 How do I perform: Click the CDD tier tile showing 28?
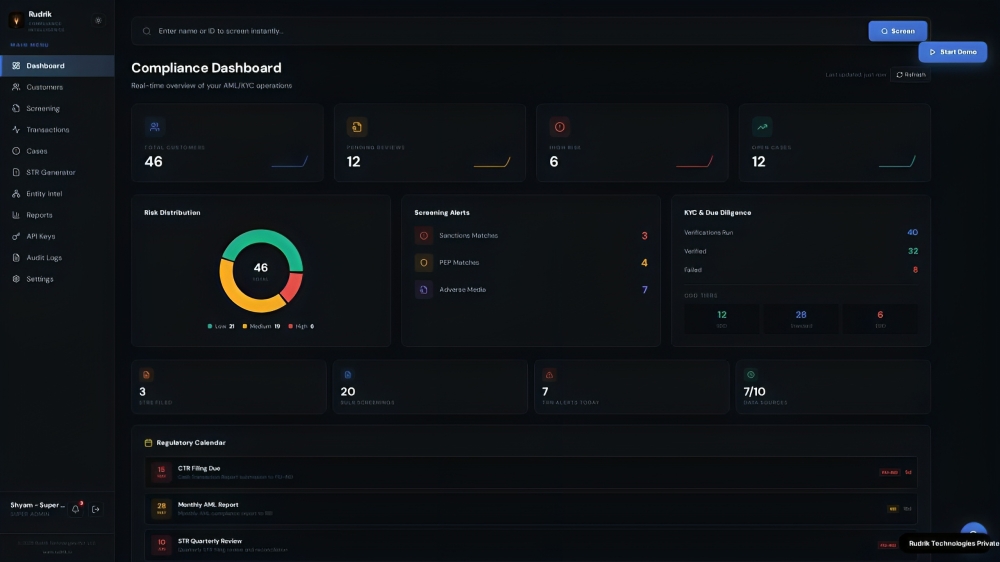click(800, 318)
